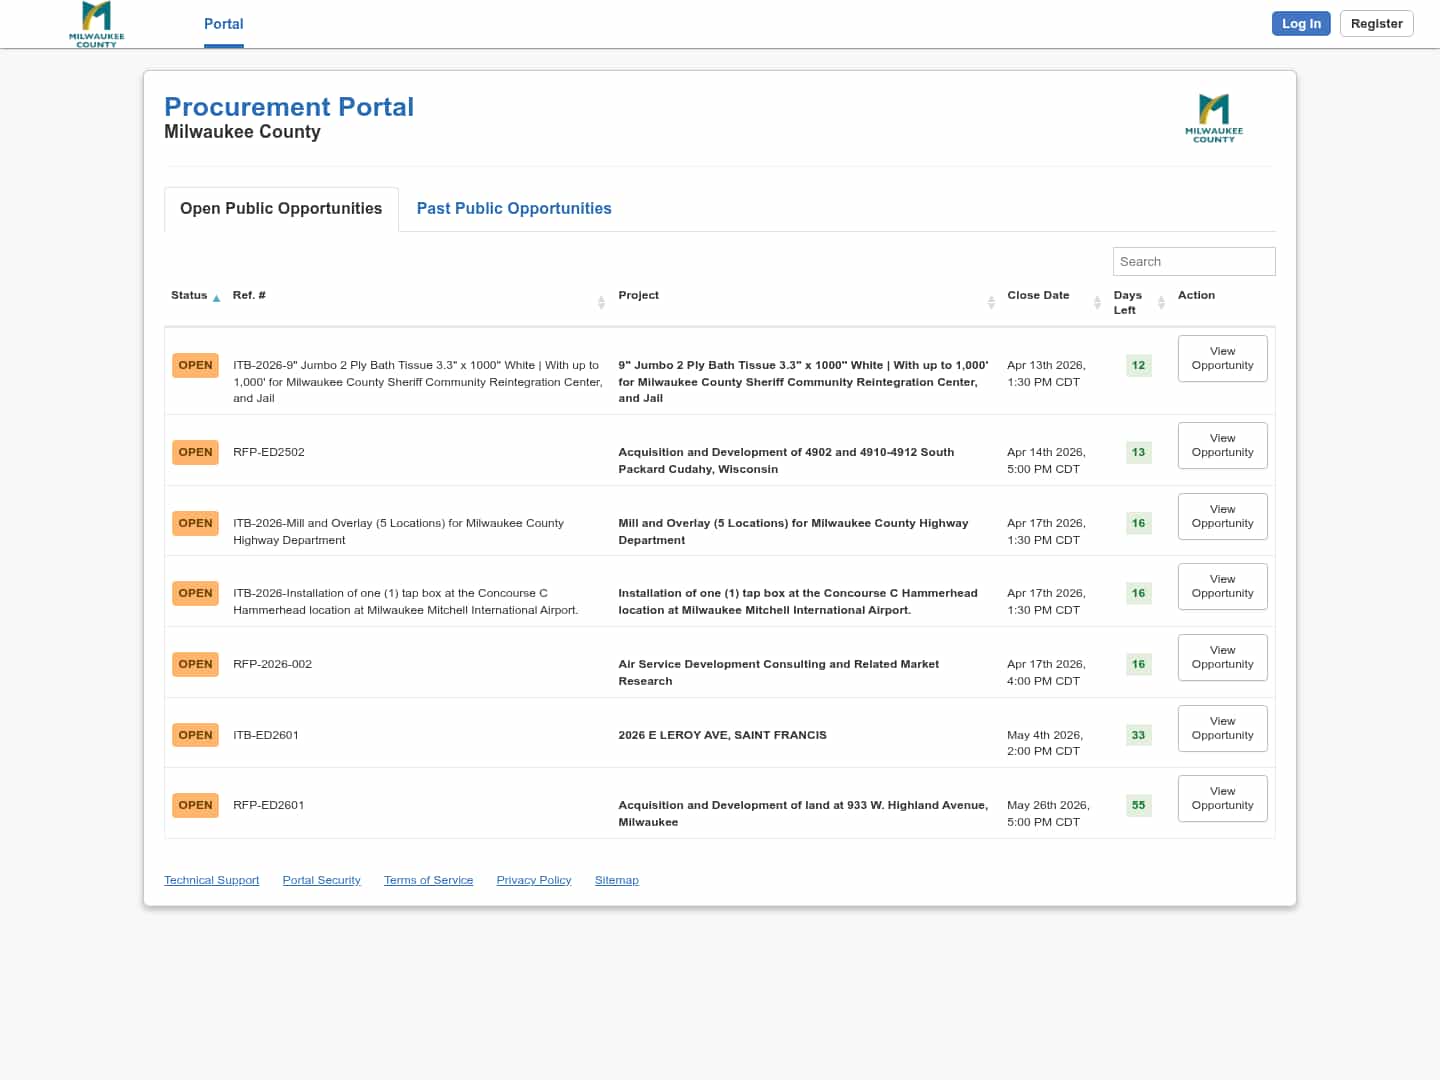
Task: Sort by Days Left column arrows
Action: point(1161,302)
